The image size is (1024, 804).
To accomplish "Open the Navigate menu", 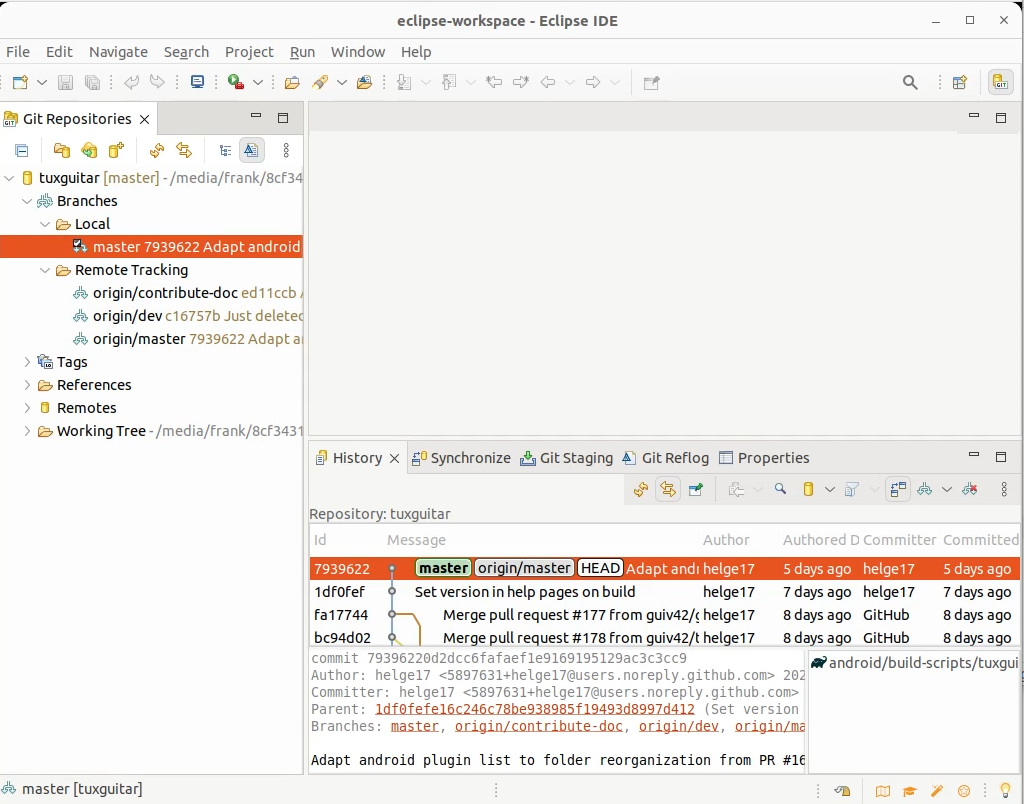I will tap(118, 52).
